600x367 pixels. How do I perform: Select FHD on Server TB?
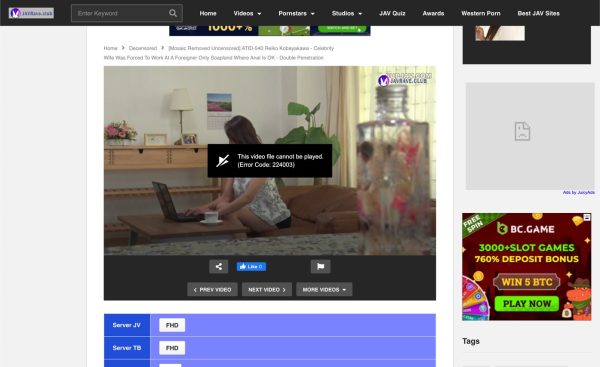click(172, 348)
